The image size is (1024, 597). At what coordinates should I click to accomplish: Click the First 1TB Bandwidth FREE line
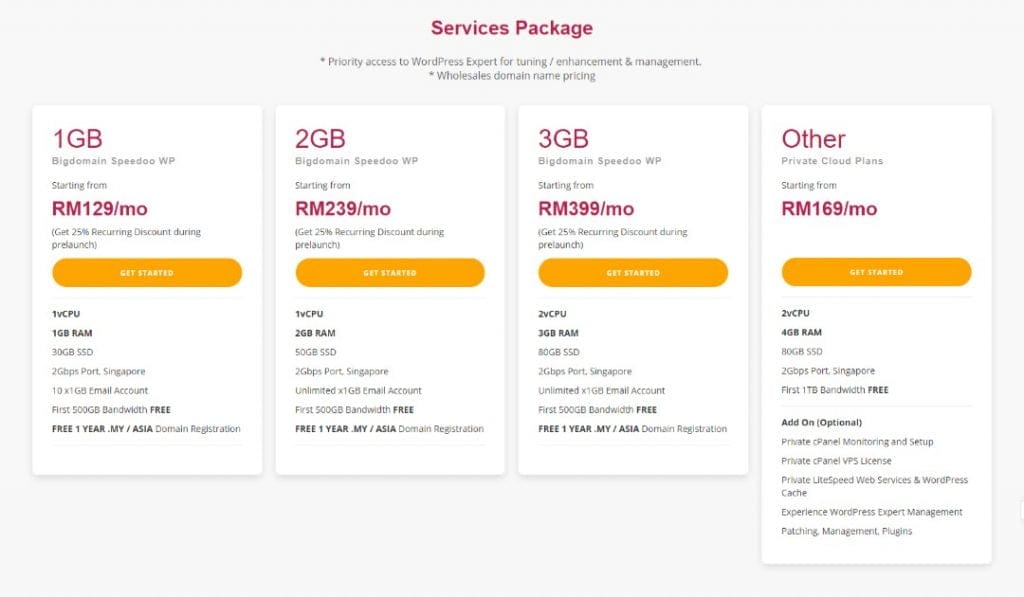(834, 390)
